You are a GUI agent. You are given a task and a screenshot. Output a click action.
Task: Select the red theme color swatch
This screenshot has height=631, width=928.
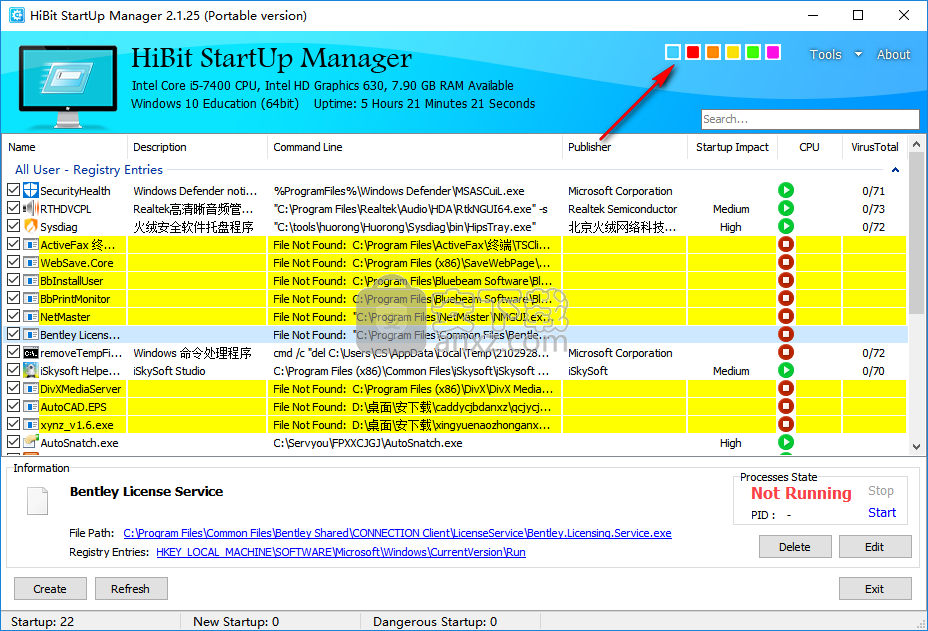[692, 52]
